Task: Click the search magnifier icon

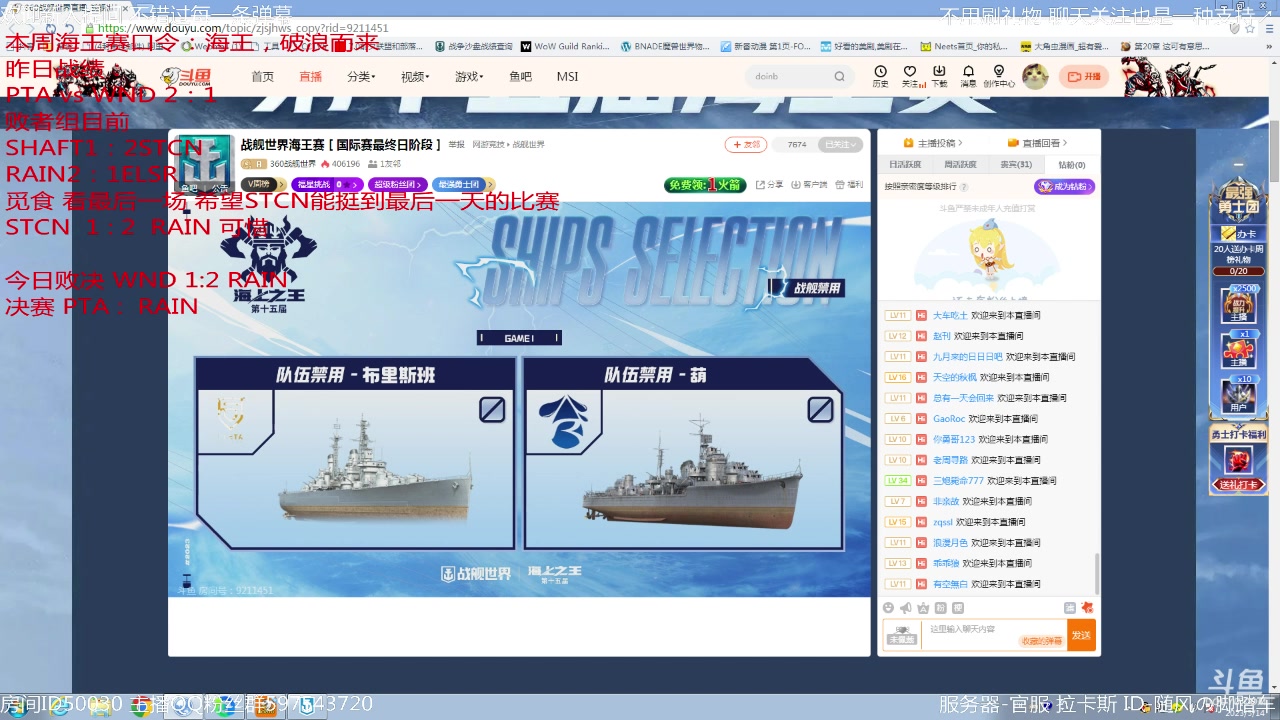Action: (x=840, y=76)
